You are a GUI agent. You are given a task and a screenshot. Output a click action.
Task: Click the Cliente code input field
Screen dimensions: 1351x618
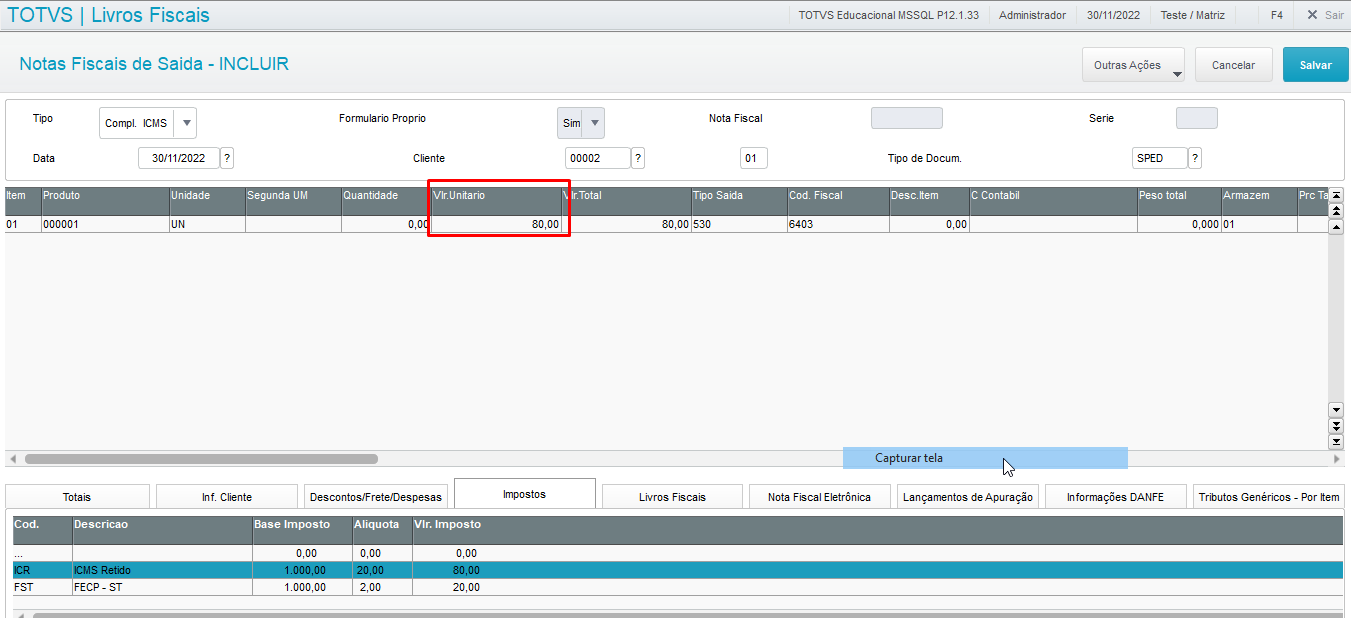597,158
